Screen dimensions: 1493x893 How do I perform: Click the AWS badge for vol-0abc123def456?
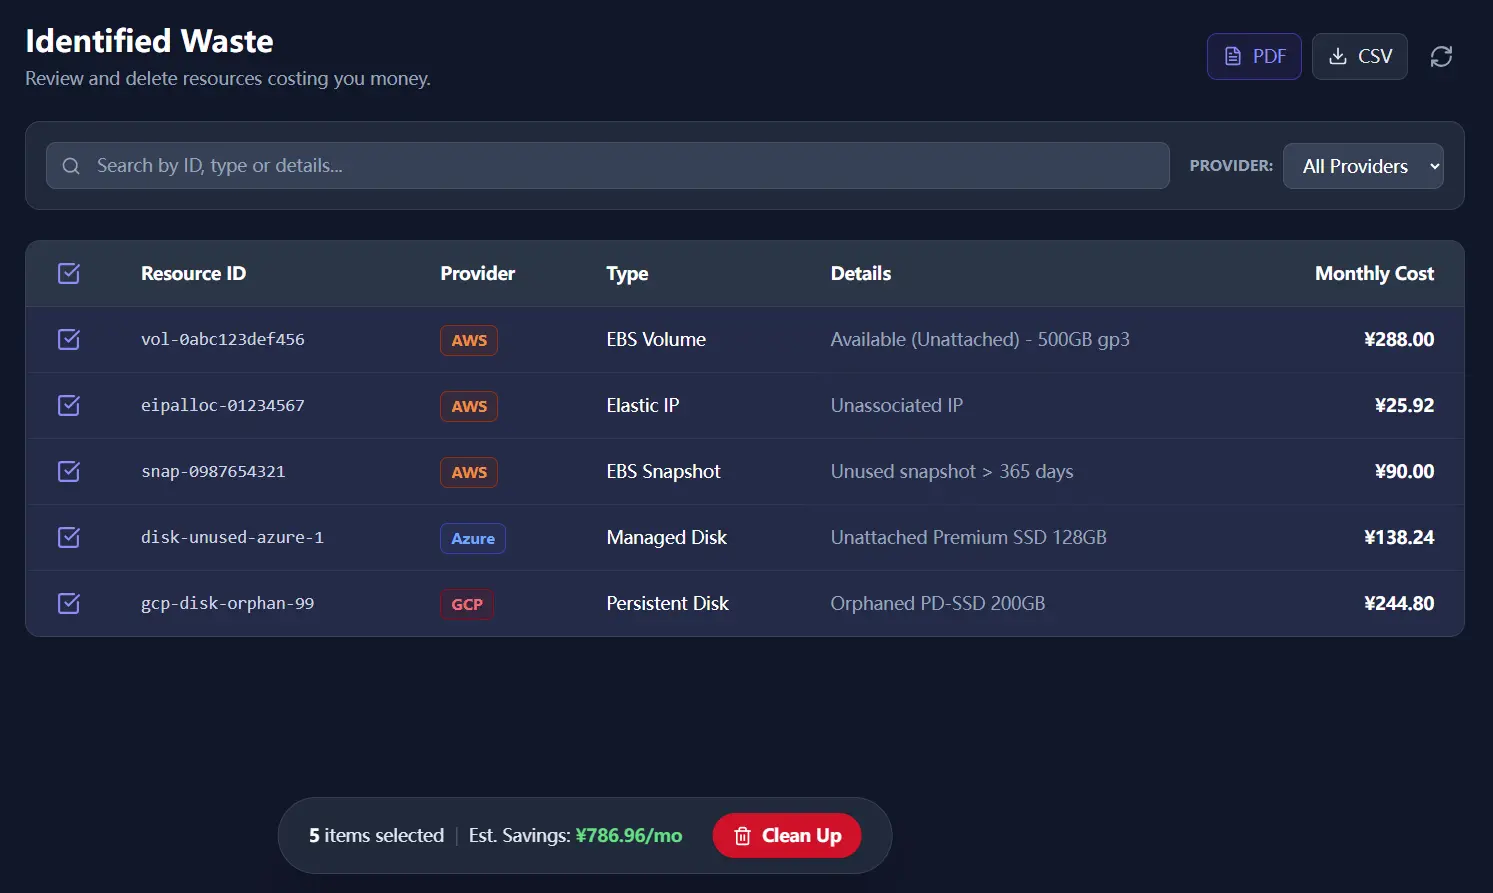pyautogui.click(x=469, y=340)
